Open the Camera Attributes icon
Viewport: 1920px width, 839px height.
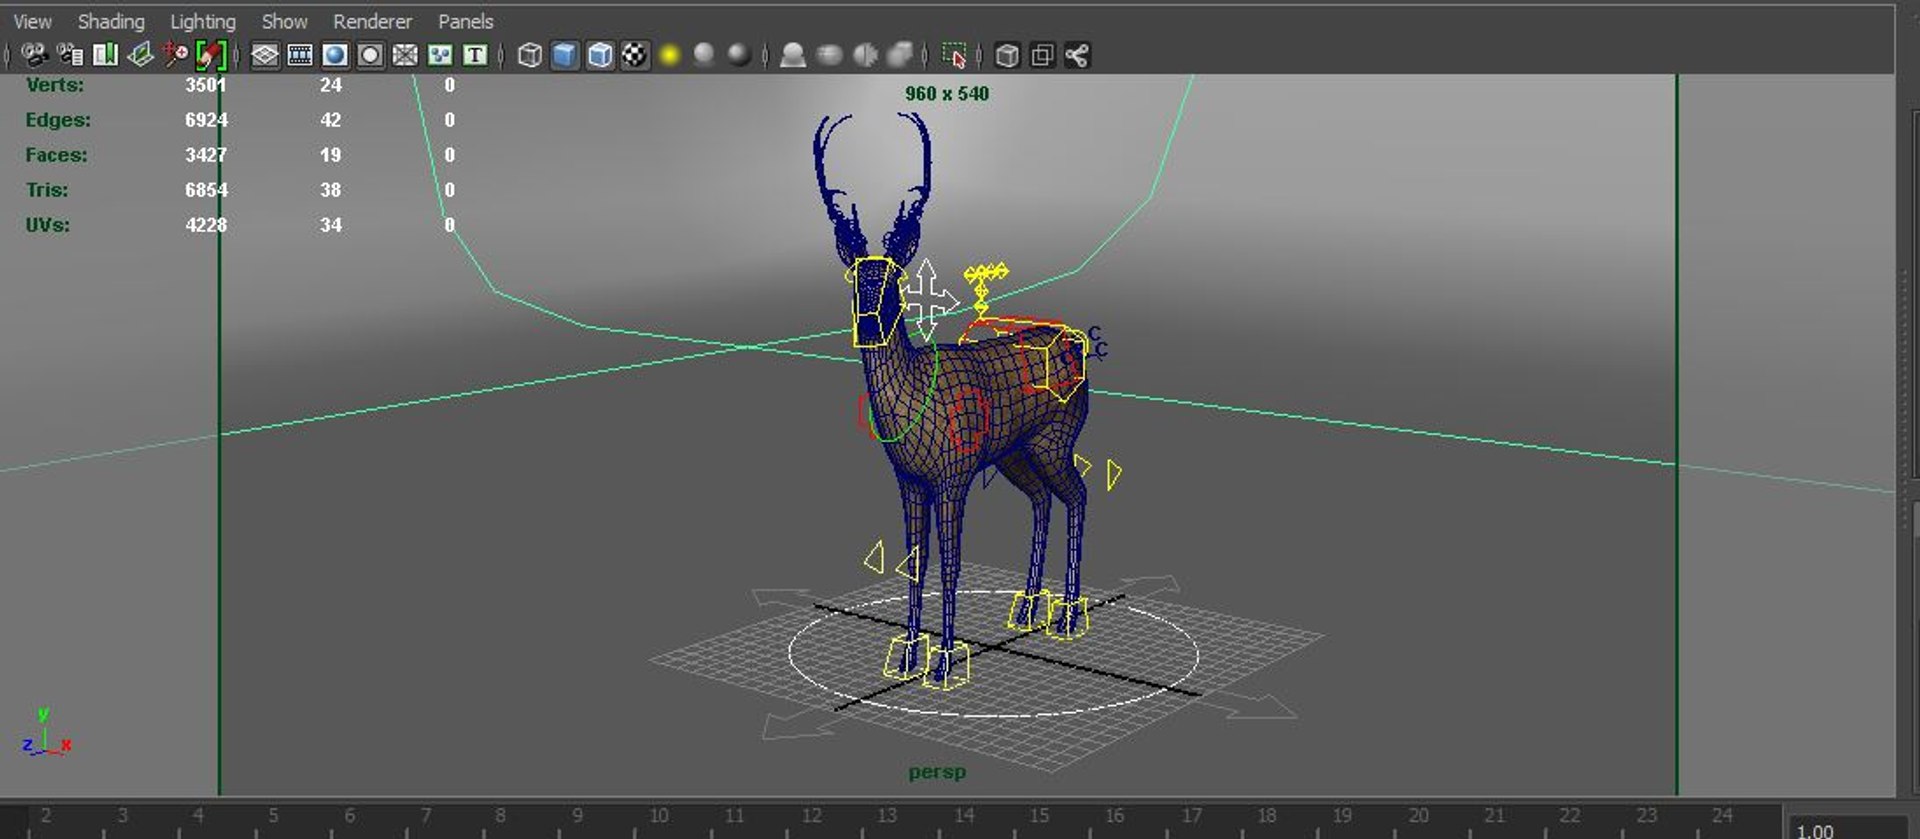click(x=70, y=55)
